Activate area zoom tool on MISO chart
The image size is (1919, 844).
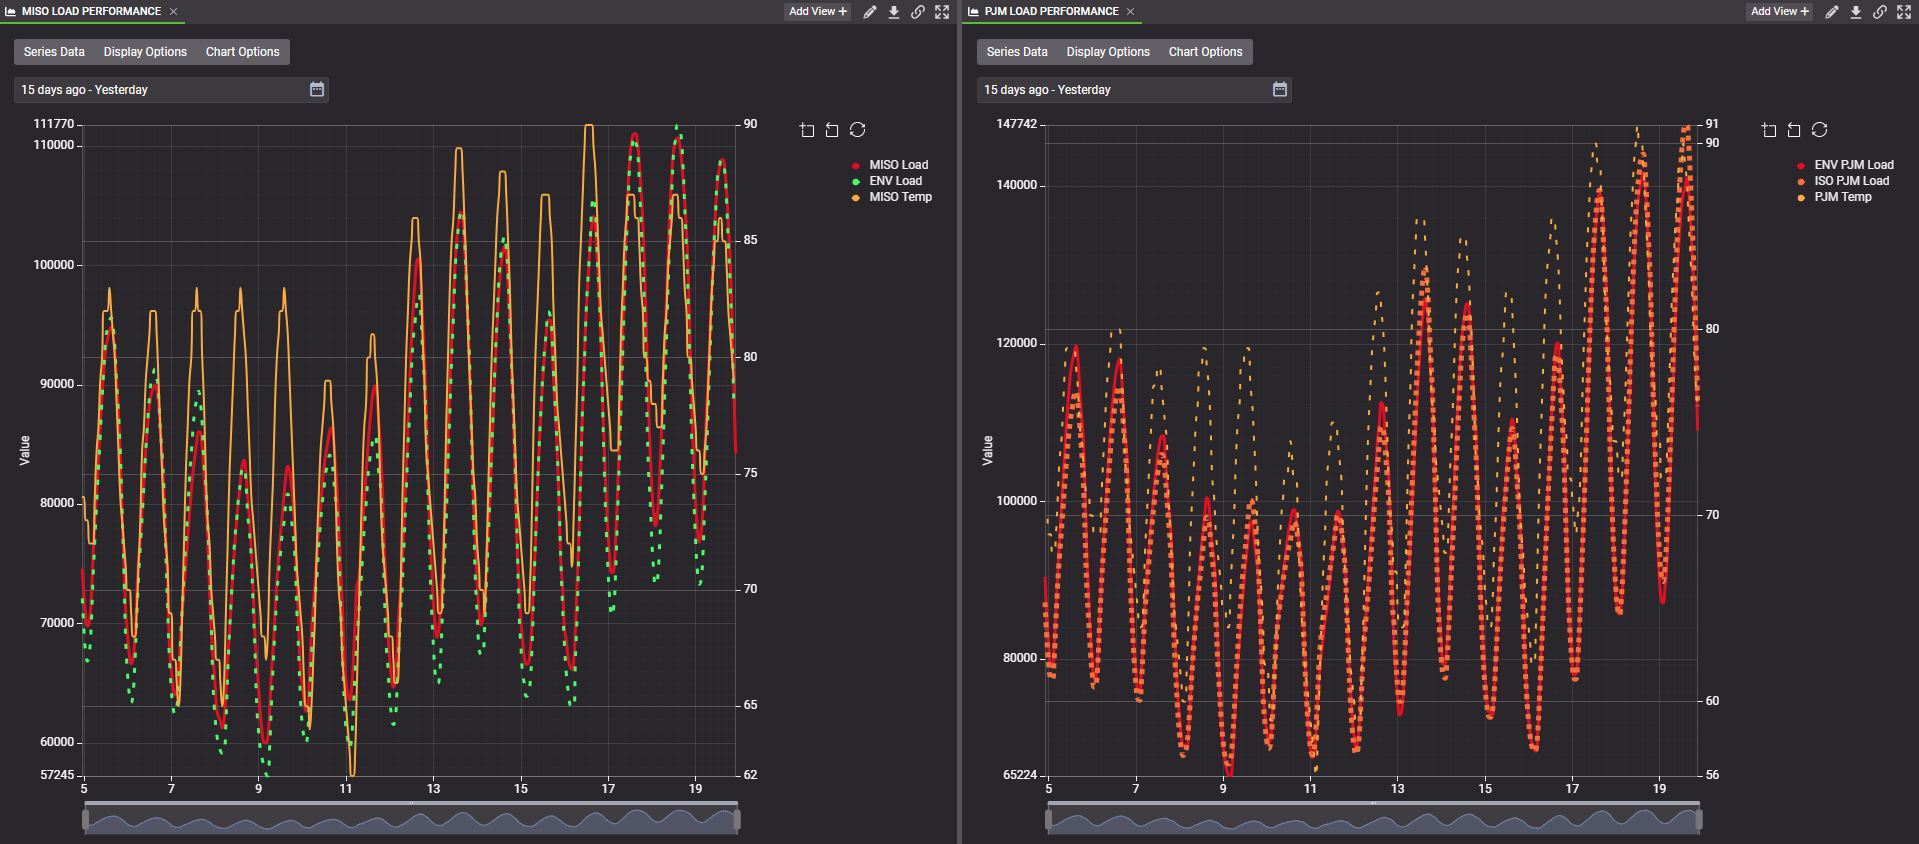click(807, 130)
